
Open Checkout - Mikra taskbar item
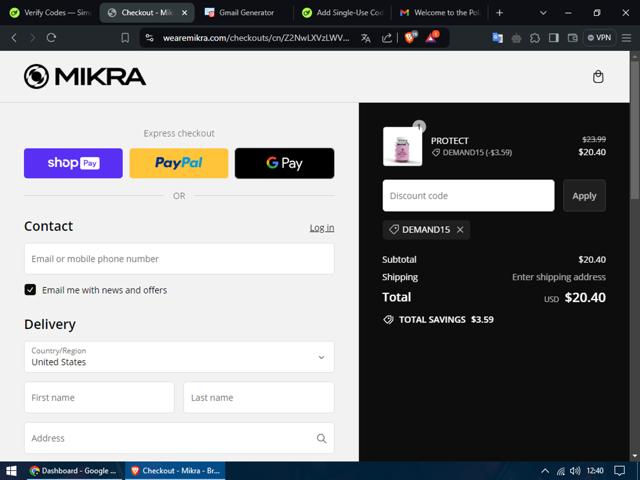pyautogui.click(x=175, y=471)
